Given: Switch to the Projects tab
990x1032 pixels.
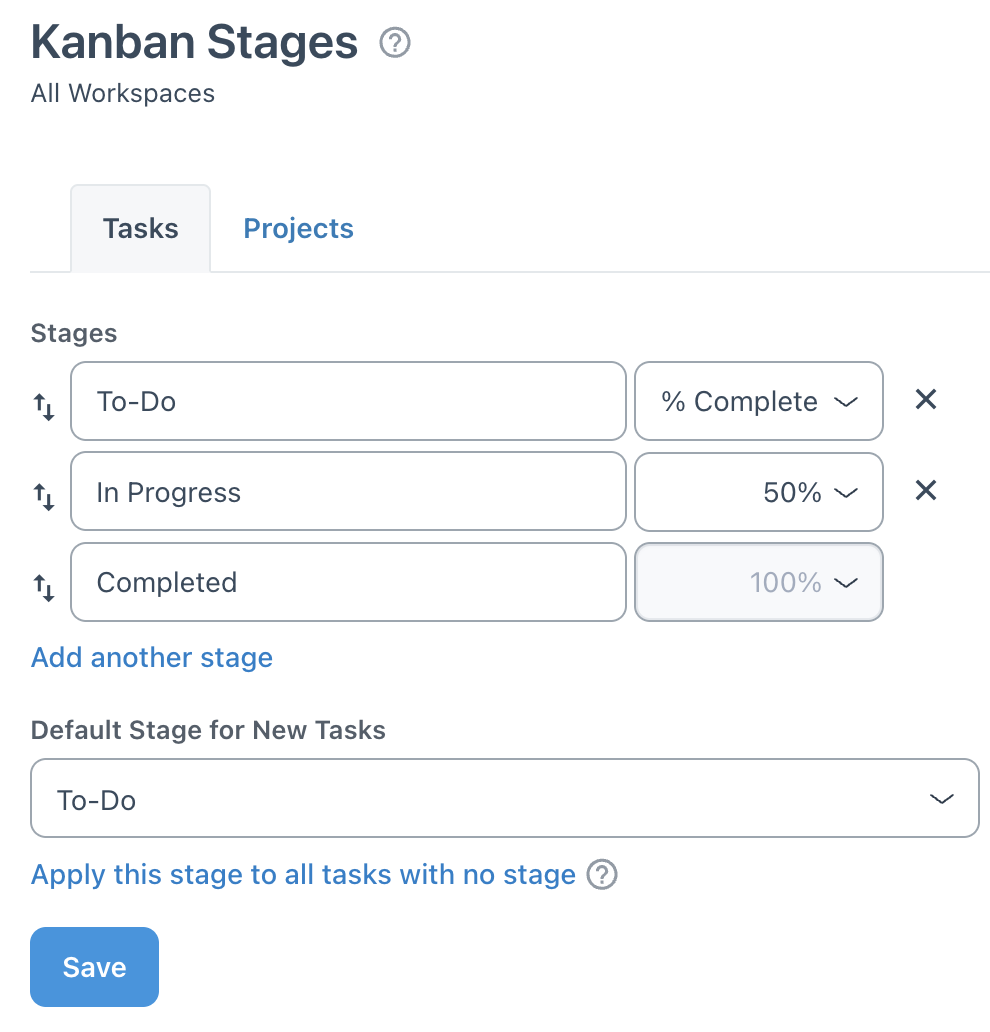Looking at the screenshot, I should 298,228.
